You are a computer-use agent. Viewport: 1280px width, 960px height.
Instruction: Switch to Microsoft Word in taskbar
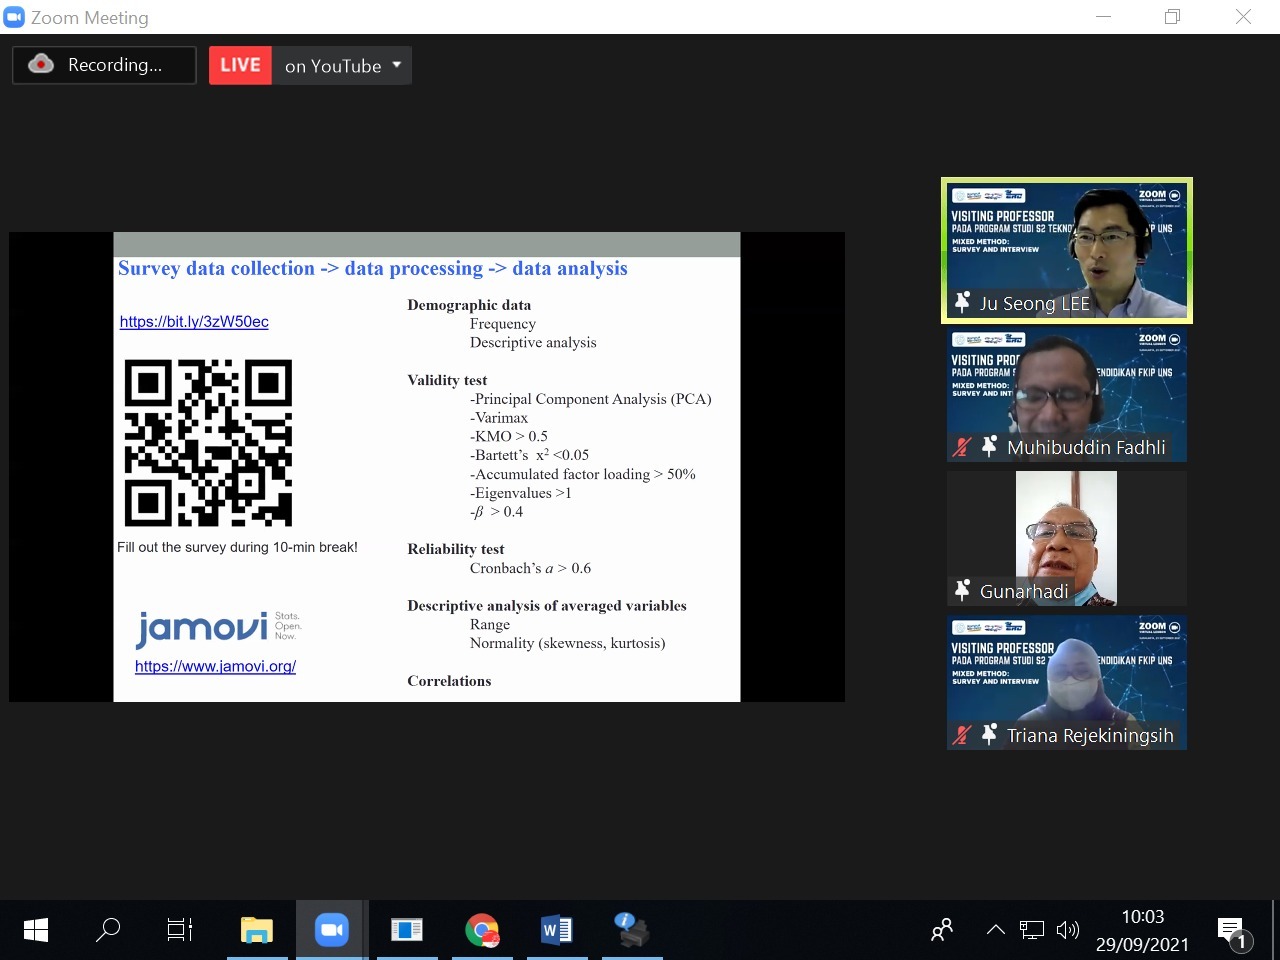tap(556, 930)
